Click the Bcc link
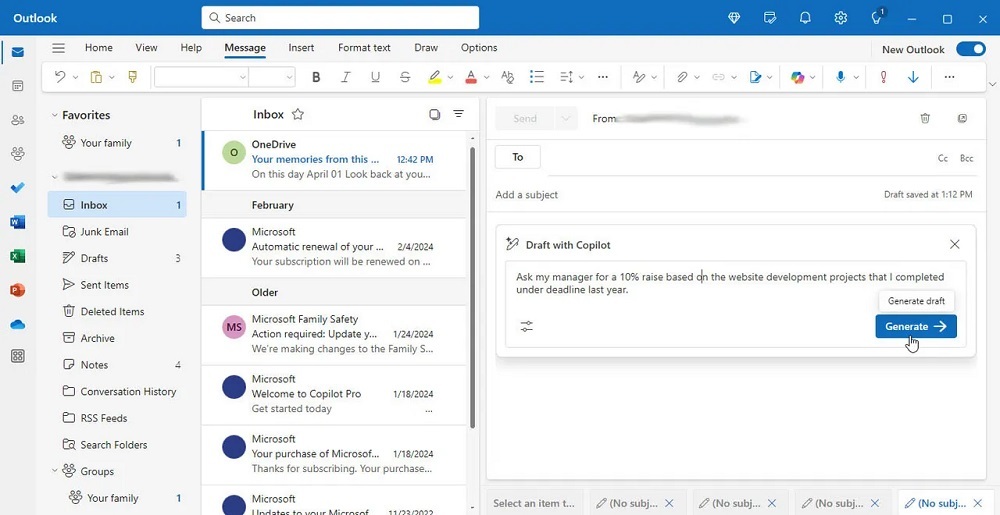The width and height of the screenshot is (1000, 515). point(966,158)
